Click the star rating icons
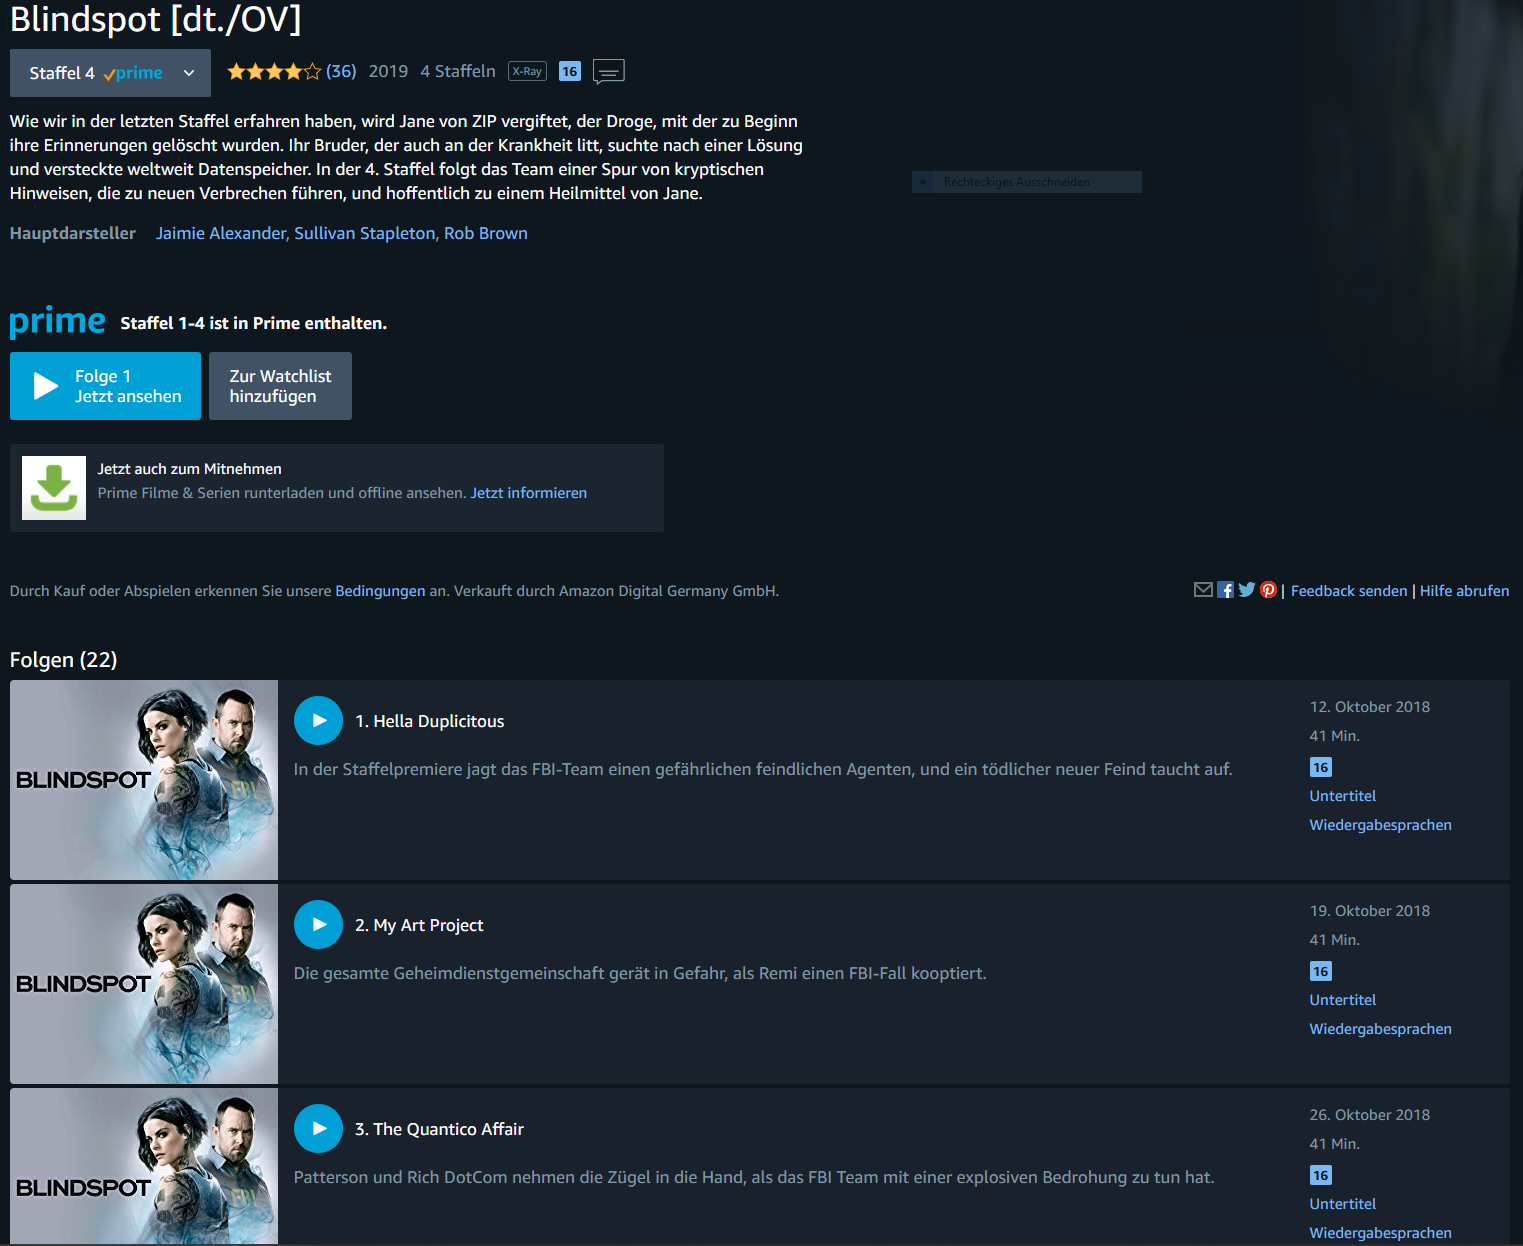The image size is (1523, 1246). coord(274,71)
